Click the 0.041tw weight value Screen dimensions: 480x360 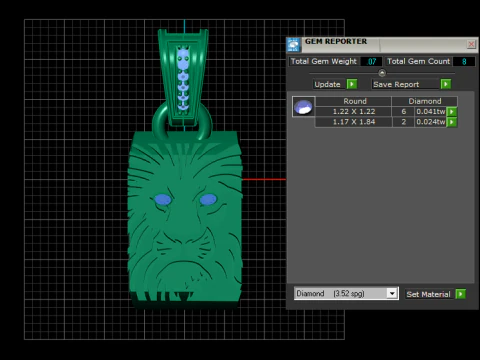(x=431, y=112)
